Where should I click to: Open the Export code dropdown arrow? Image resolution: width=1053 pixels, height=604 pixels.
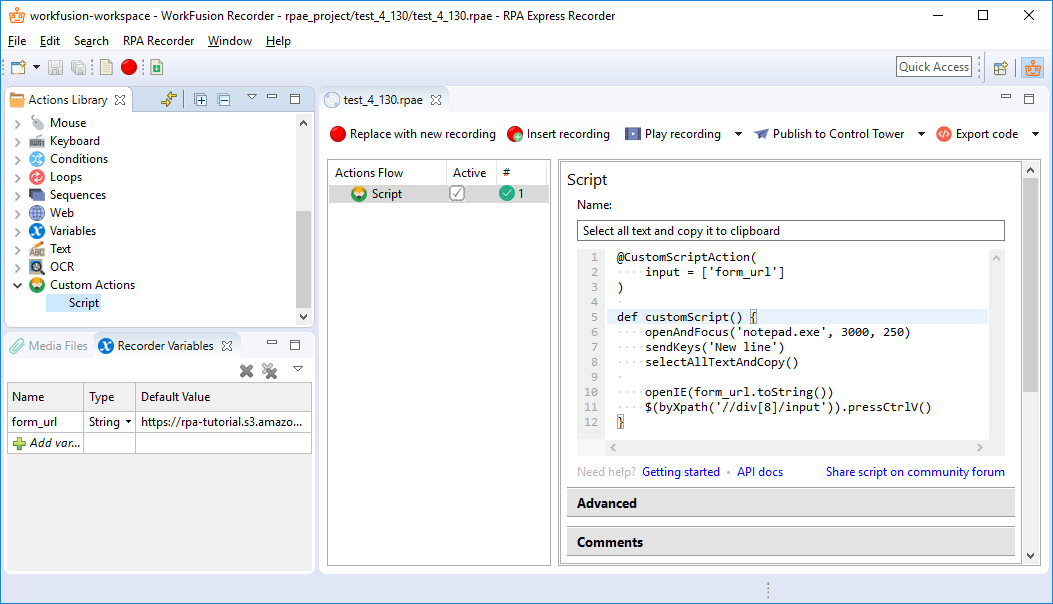[x=1036, y=134]
